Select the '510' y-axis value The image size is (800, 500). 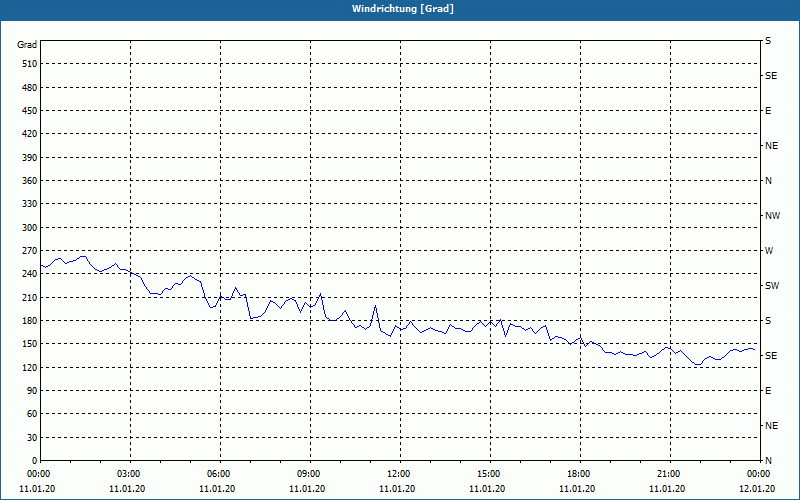[30, 64]
